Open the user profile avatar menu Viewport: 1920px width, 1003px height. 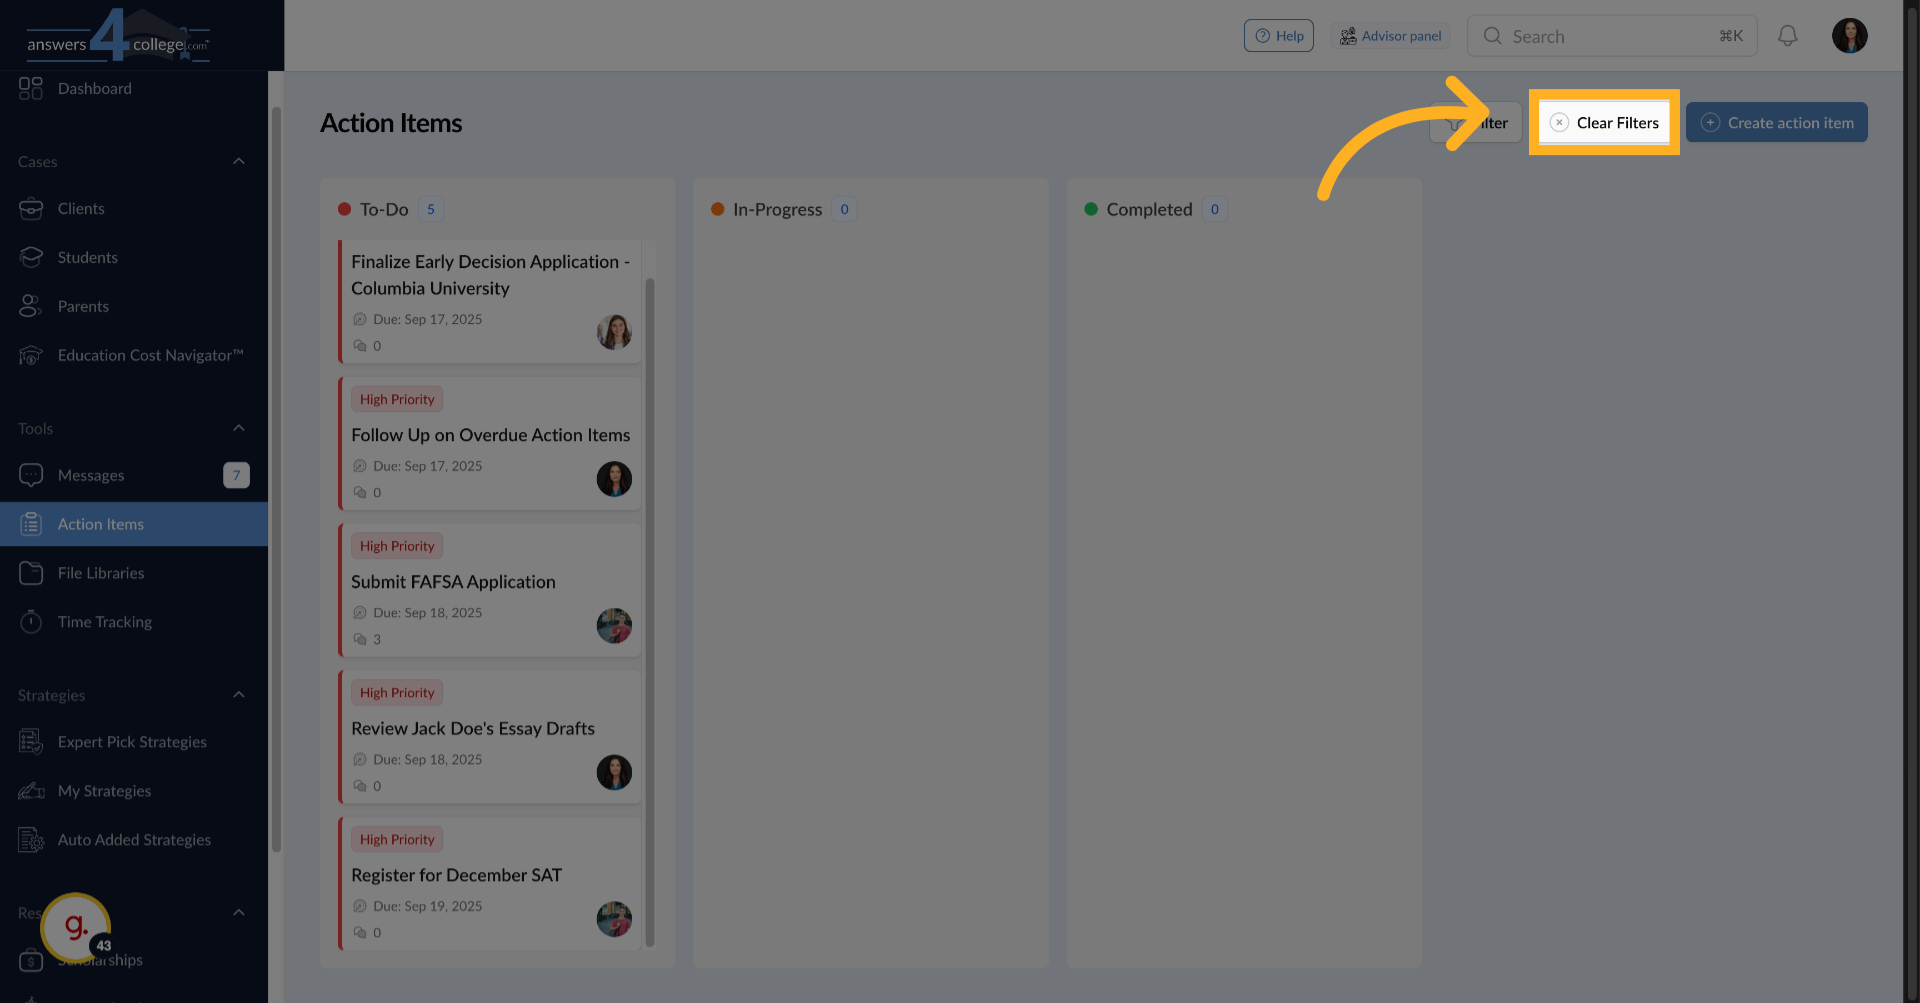click(x=1849, y=36)
